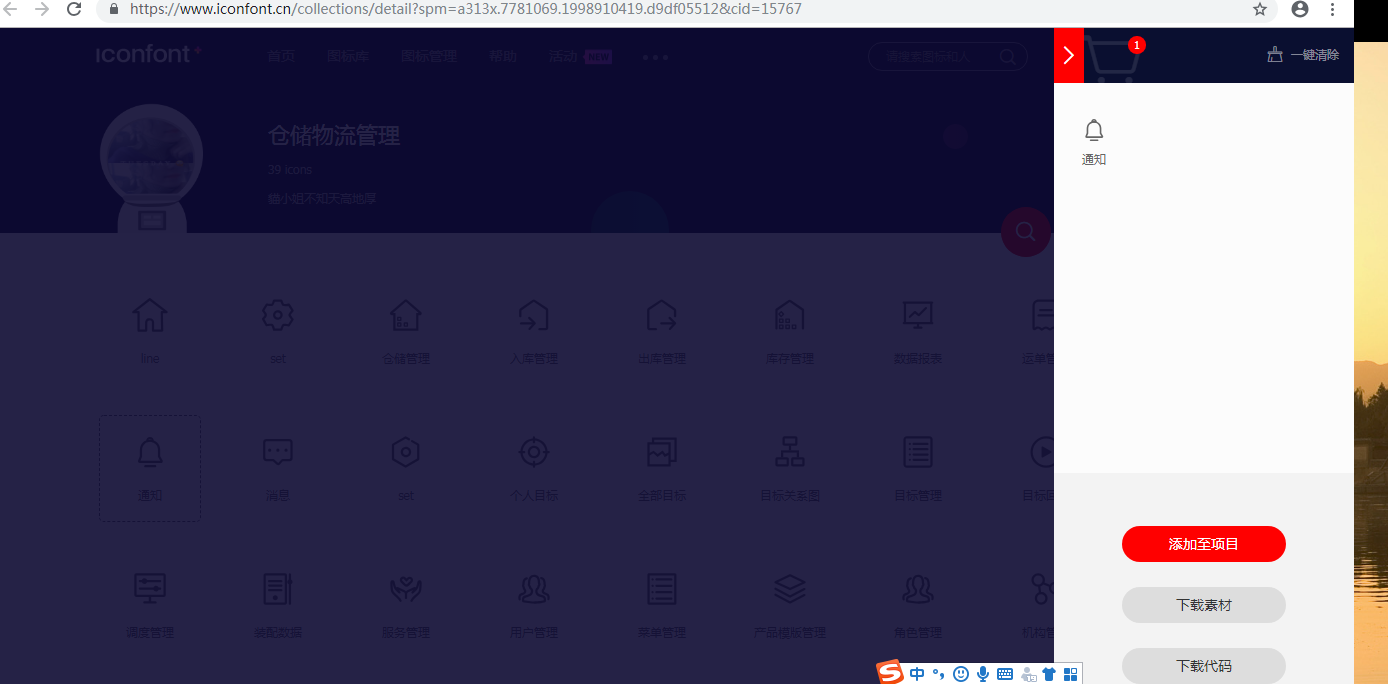Viewport: 1388px width, 684px height.
Task: Click the 下载代码 download code button
Action: (x=1203, y=666)
